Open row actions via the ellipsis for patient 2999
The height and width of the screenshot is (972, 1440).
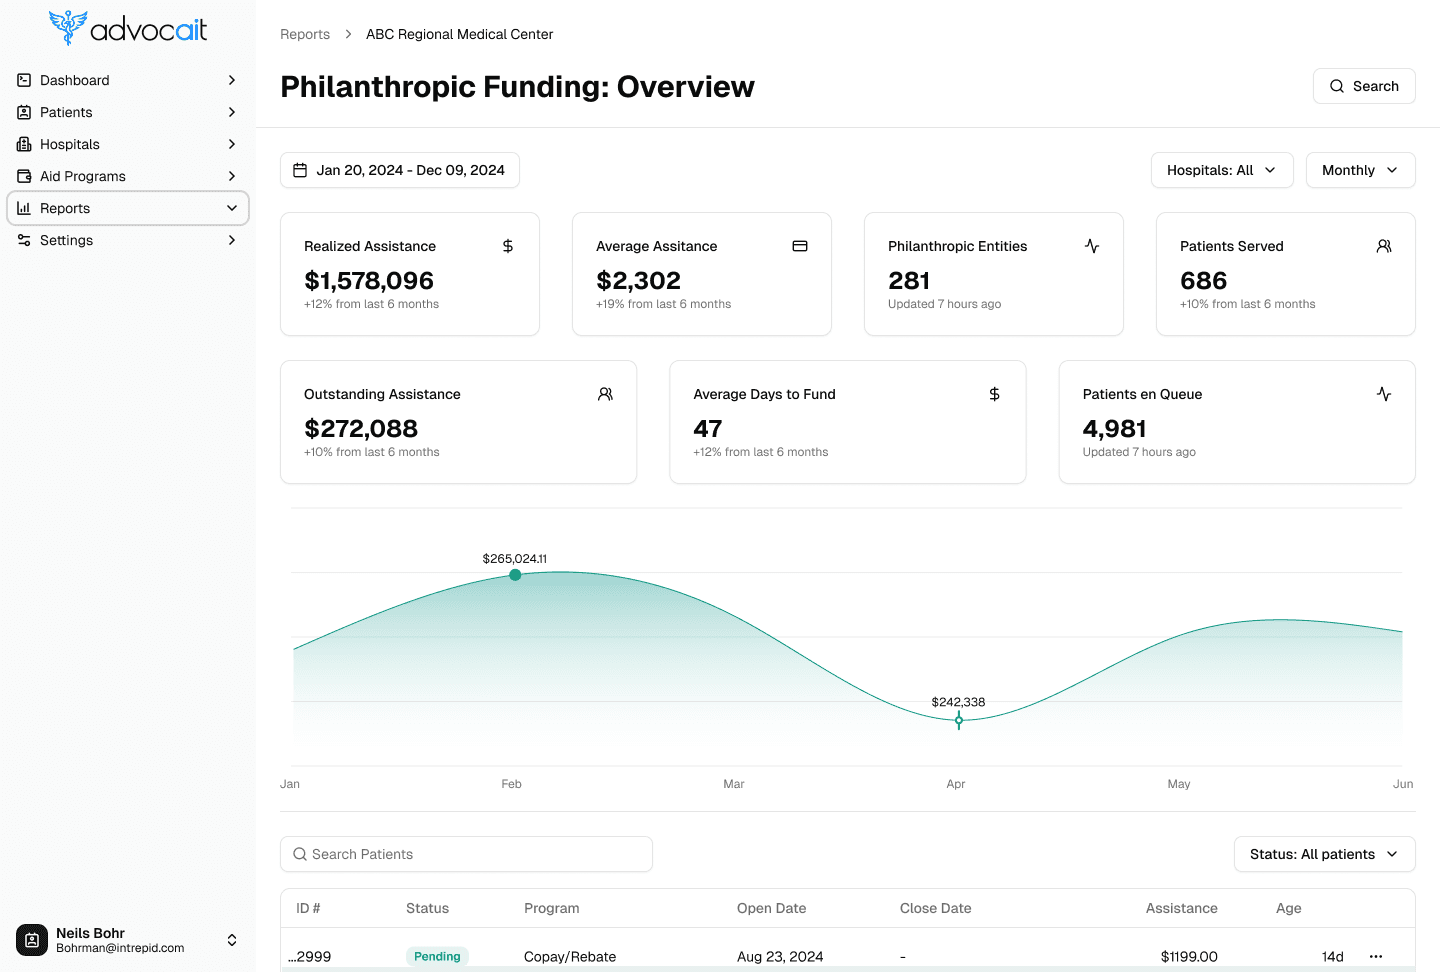coord(1375,956)
